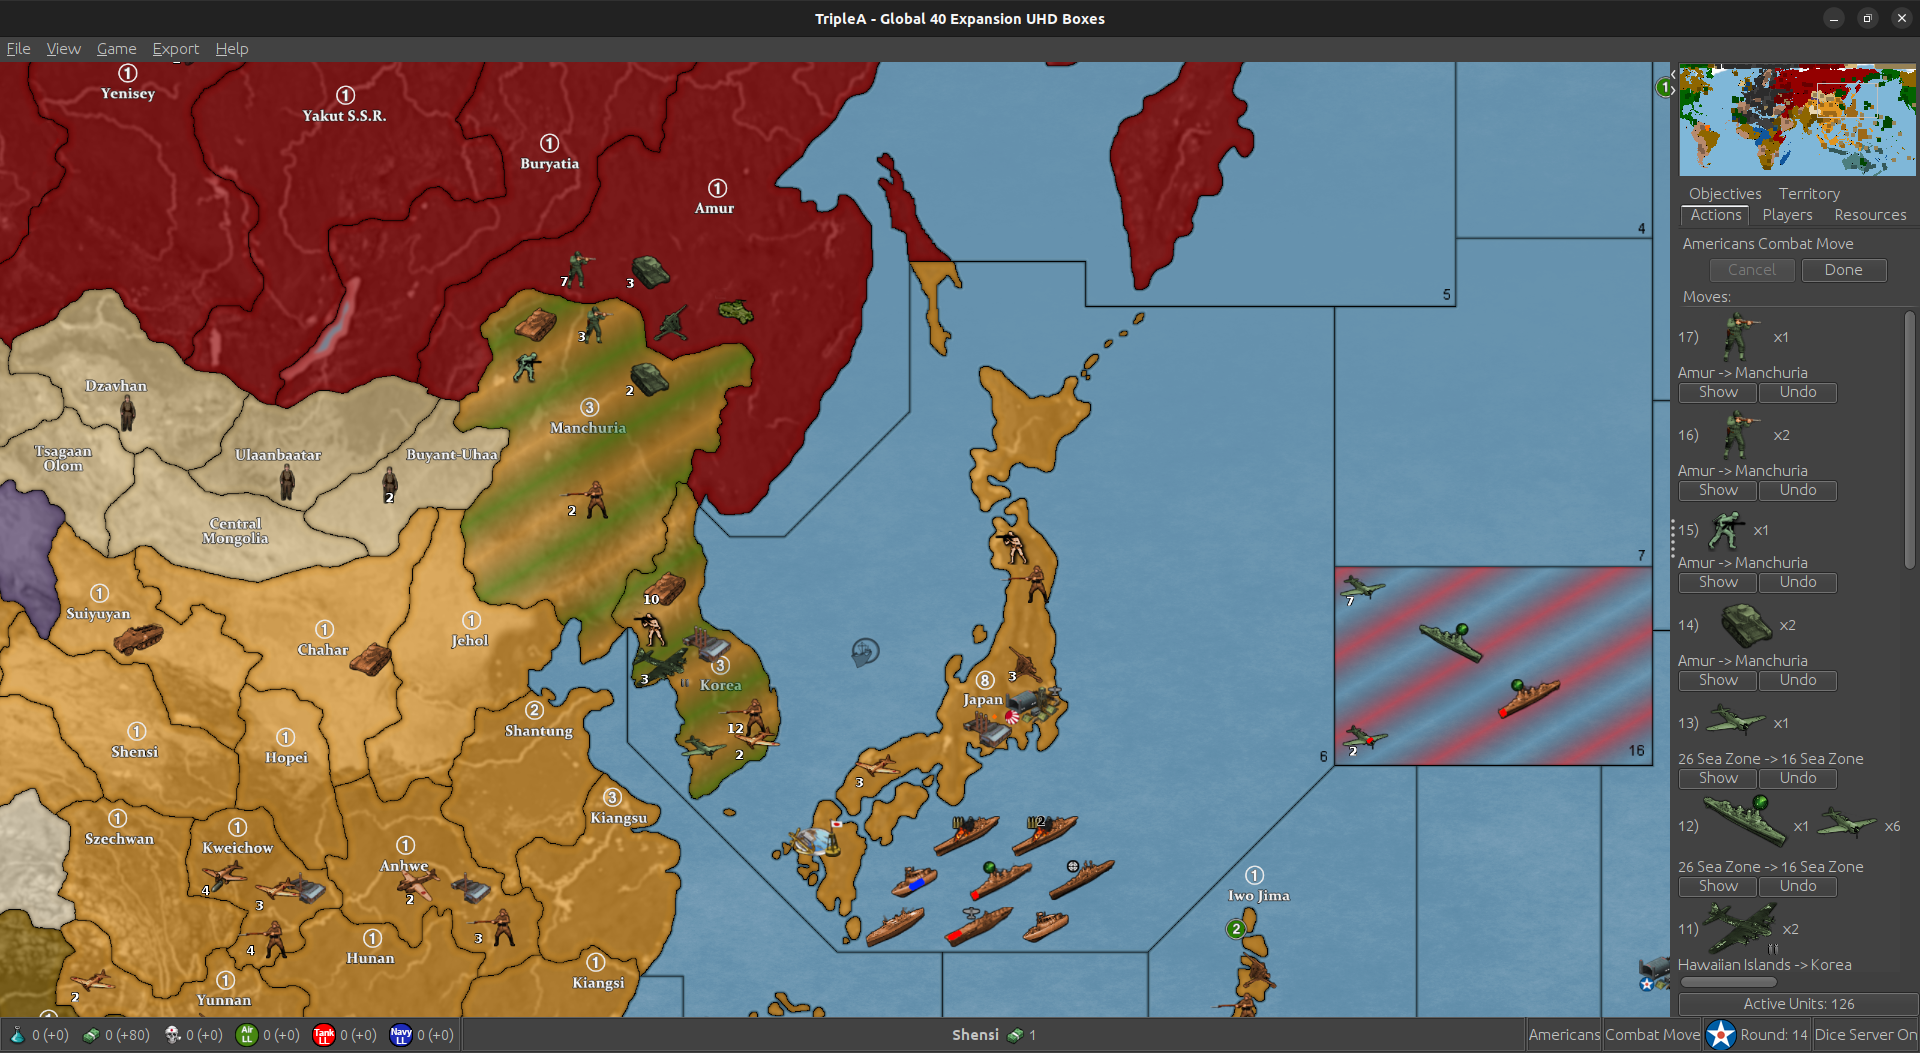Switch to the Players tab
This screenshot has height=1053, width=1920.
(x=1787, y=215)
